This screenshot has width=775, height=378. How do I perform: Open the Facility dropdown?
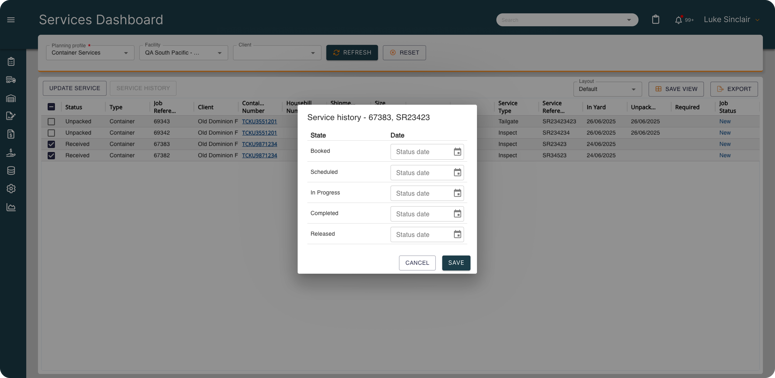pyautogui.click(x=183, y=53)
